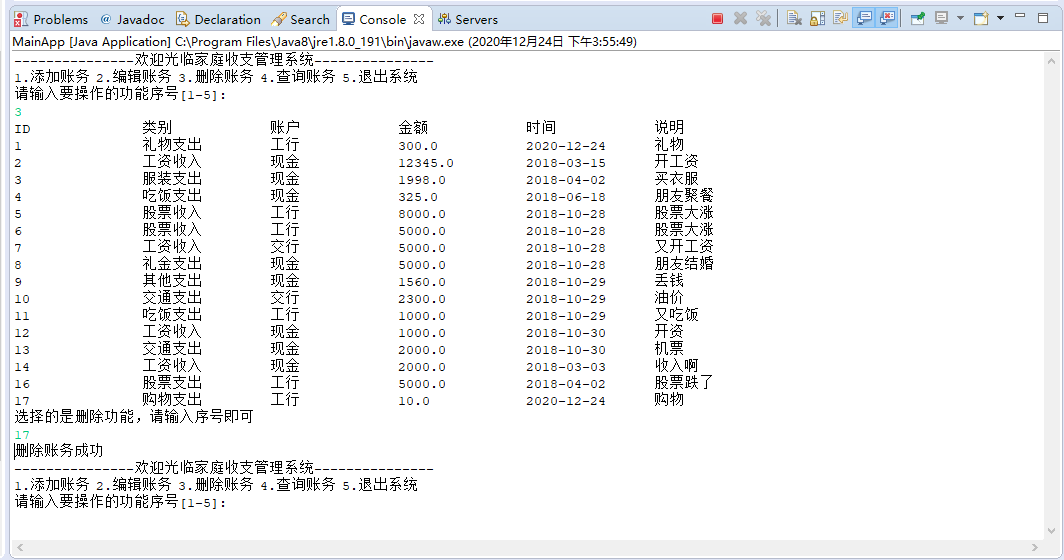Click the amount '325.0'

pyautogui.click(x=417, y=197)
